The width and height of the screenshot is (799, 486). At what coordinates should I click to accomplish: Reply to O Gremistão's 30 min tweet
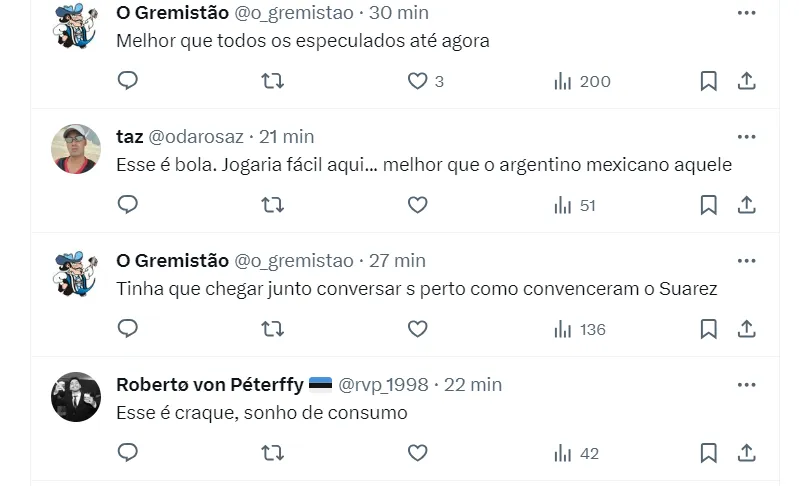pos(128,81)
